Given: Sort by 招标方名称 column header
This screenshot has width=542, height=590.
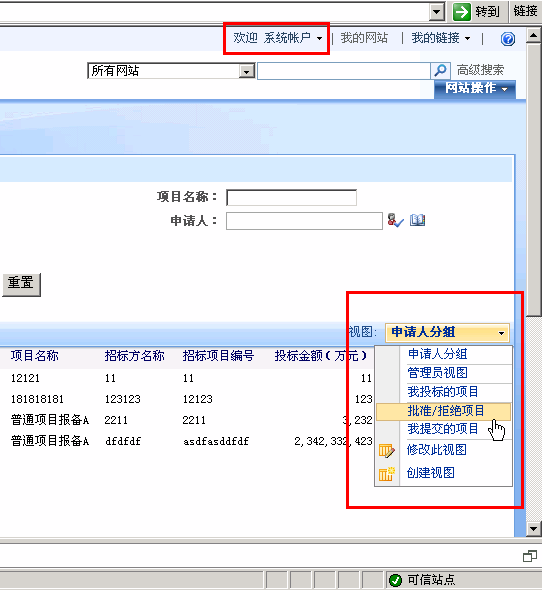Looking at the screenshot, I should (134, 356).
